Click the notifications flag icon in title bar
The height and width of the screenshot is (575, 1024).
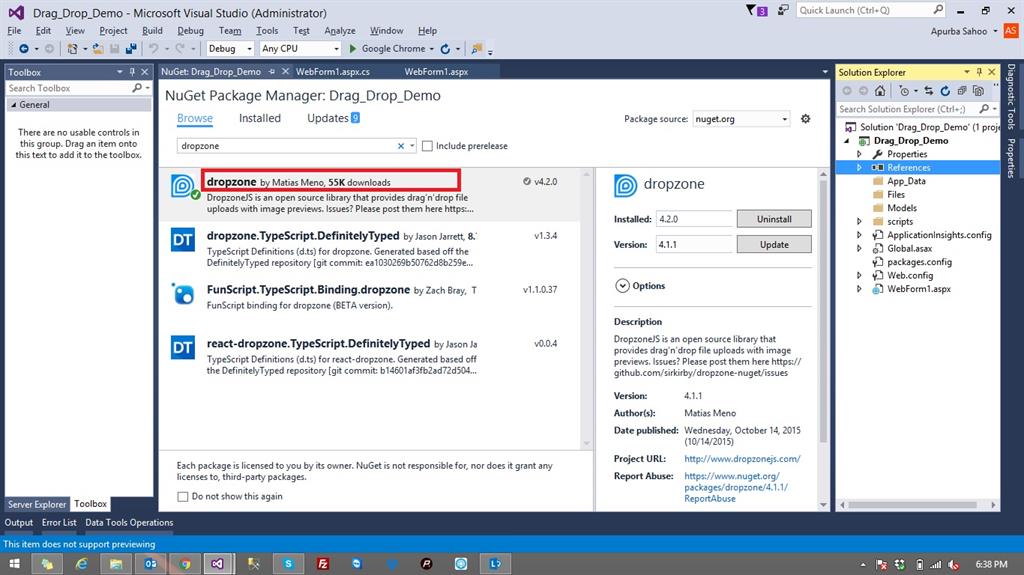click(x=756, y=10)
